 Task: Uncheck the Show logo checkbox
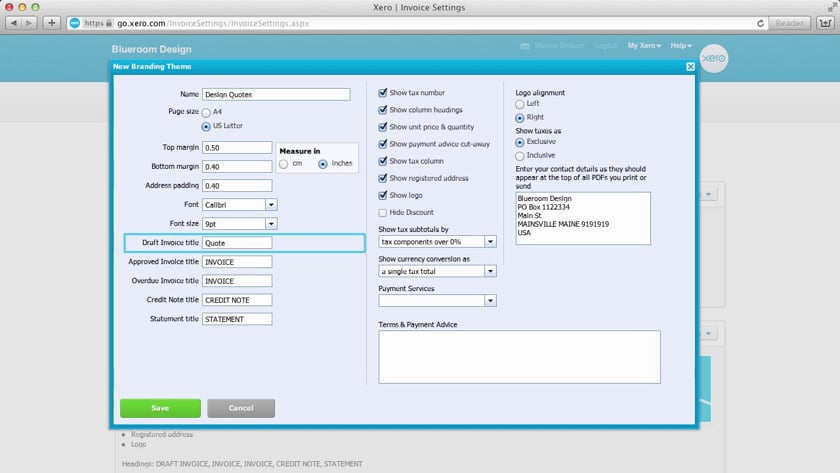point(382,196)
